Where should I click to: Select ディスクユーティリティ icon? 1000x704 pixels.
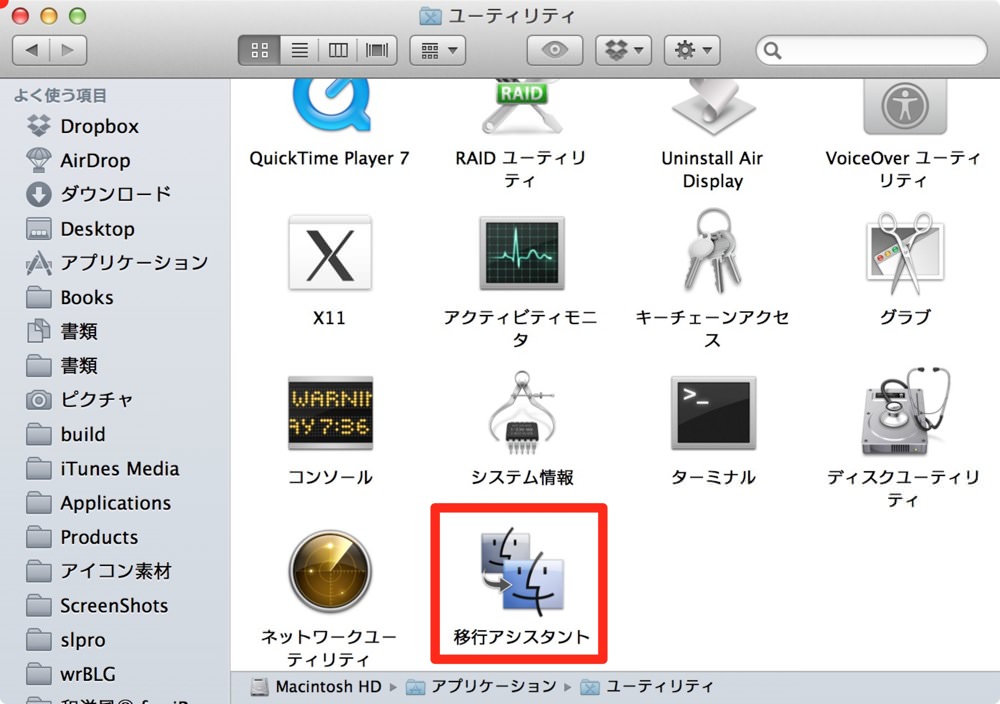point(904,411)
